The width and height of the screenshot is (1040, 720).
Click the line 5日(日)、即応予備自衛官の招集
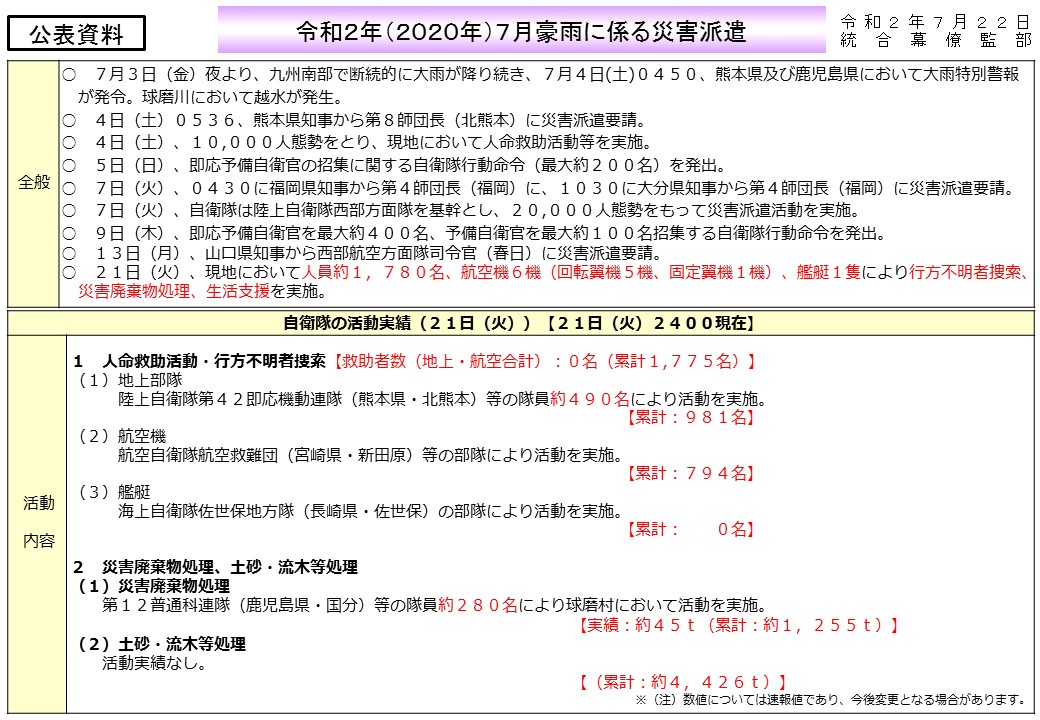coord(395,165)
